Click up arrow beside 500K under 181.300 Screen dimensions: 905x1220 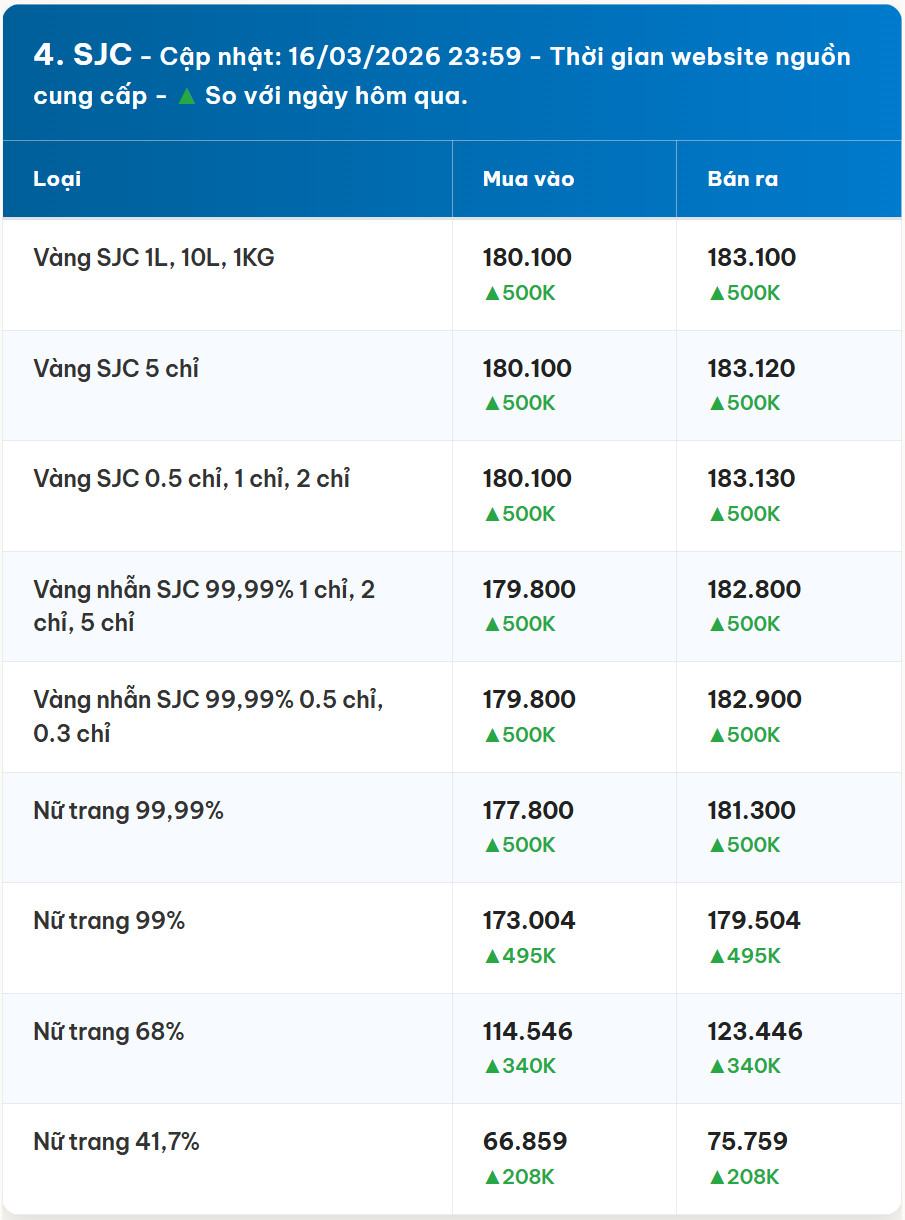coord(716,845)
